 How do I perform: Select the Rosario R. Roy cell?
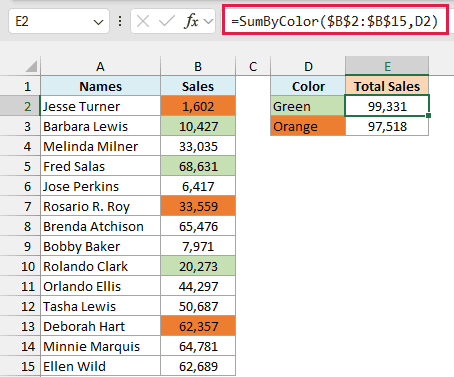(x=100, y=206)
